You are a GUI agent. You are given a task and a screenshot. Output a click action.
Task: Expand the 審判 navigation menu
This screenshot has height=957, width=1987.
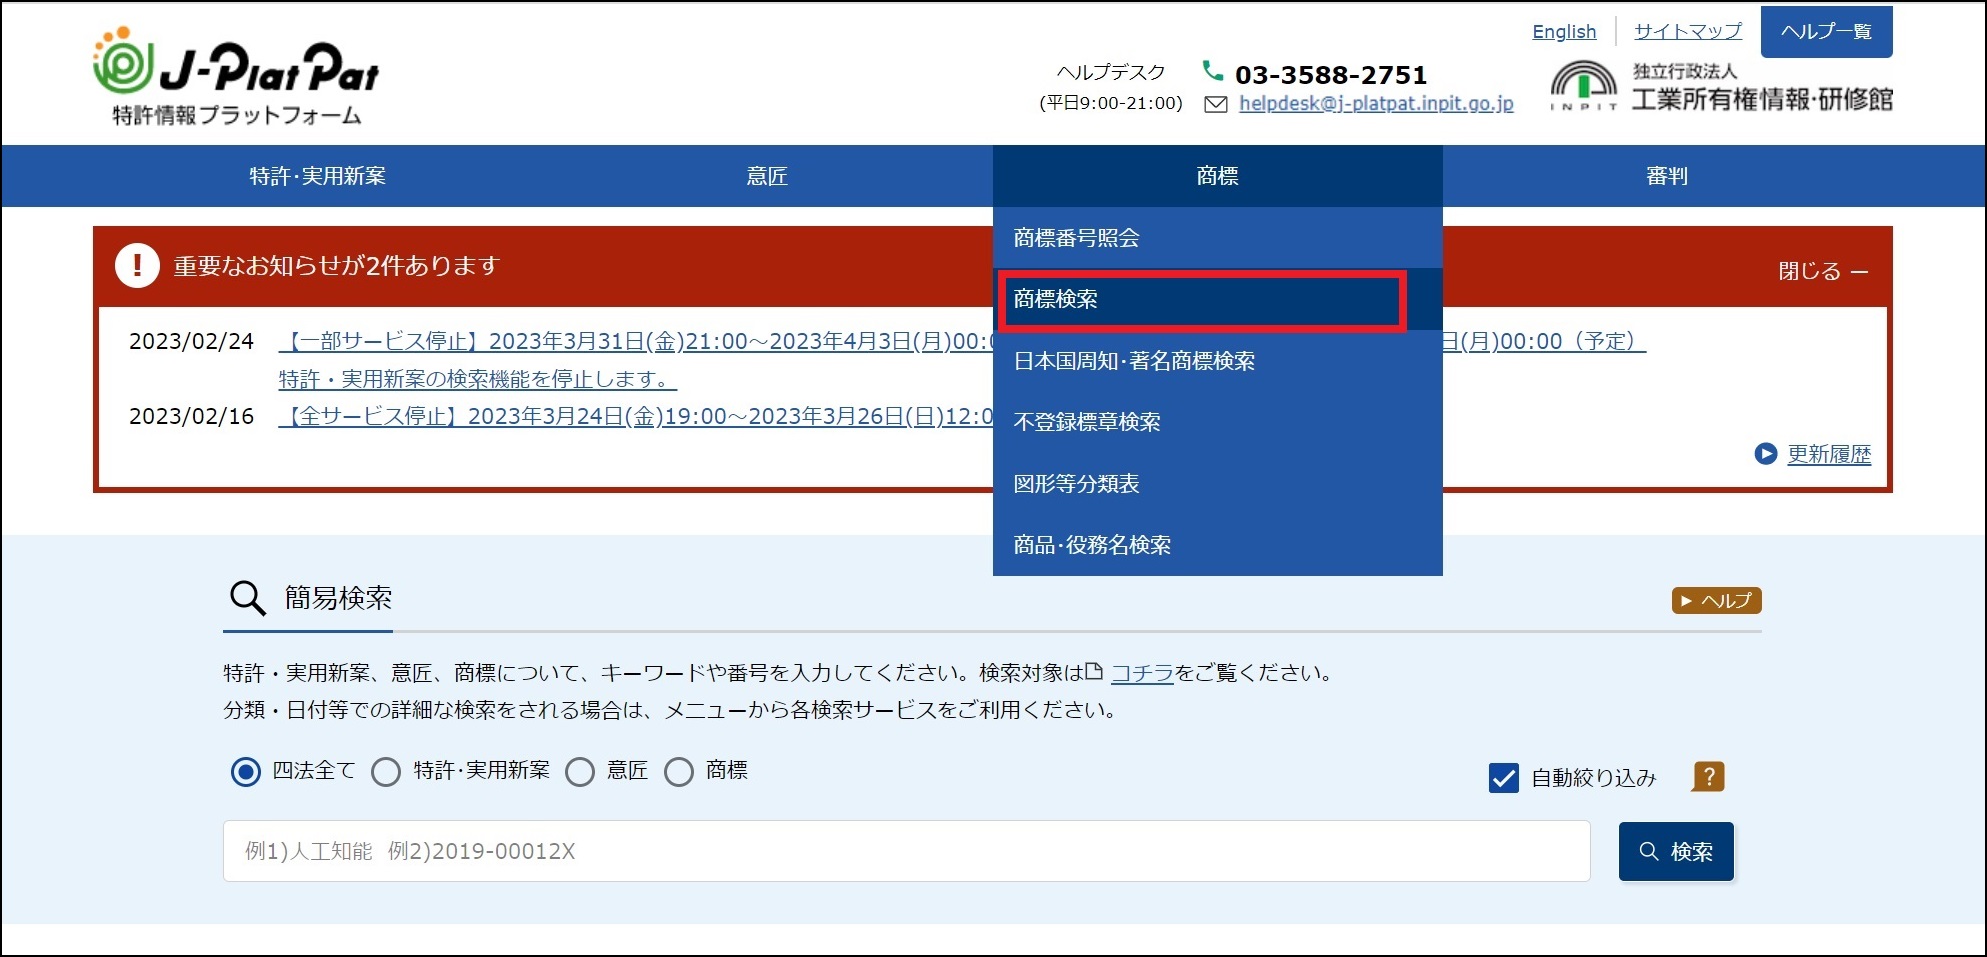(1666, 176)
